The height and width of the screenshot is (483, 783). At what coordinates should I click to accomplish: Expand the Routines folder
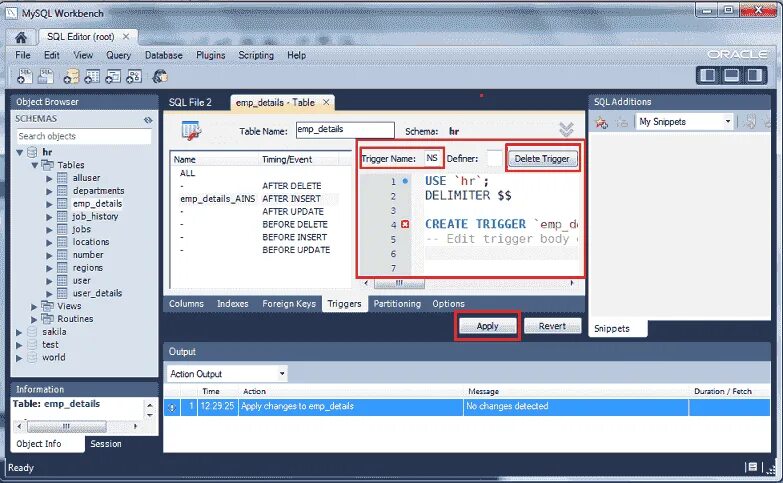click(34, 319)
